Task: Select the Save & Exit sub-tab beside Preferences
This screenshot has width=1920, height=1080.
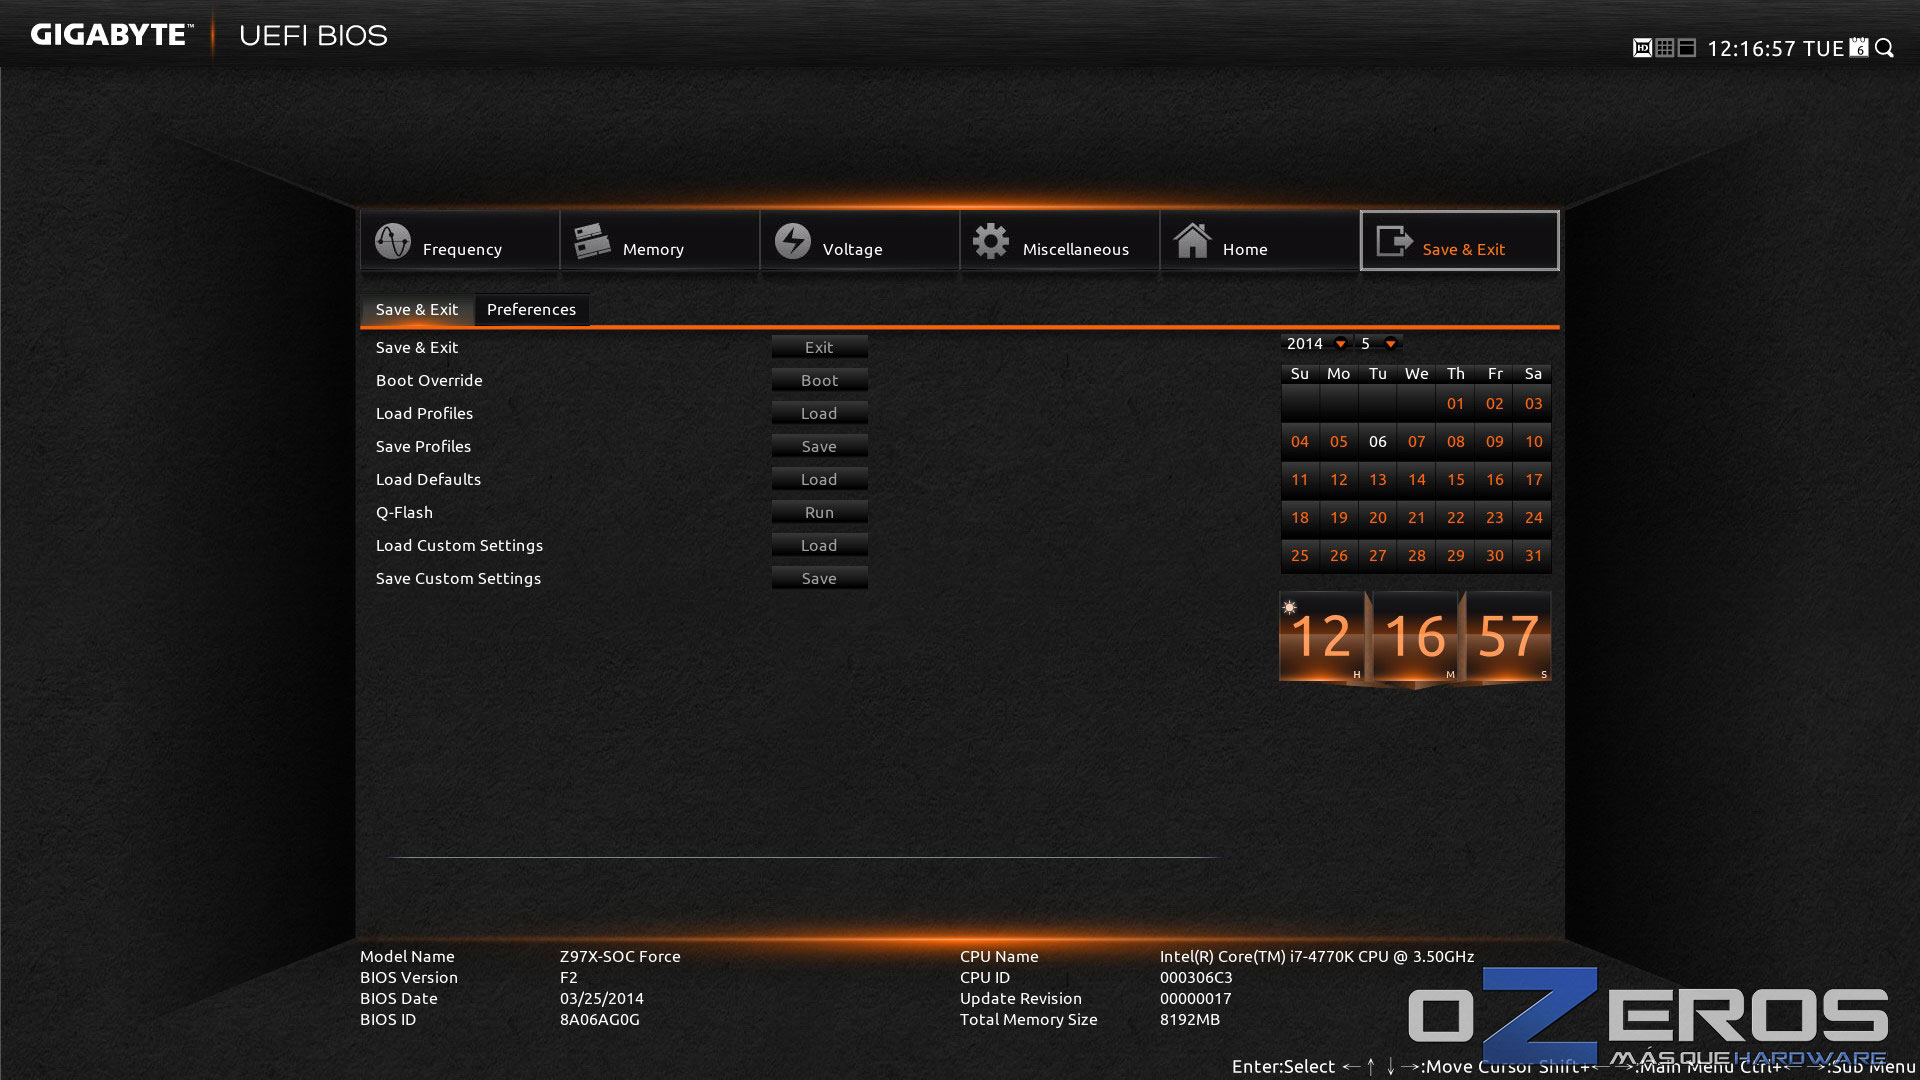Action: point(416,310)
